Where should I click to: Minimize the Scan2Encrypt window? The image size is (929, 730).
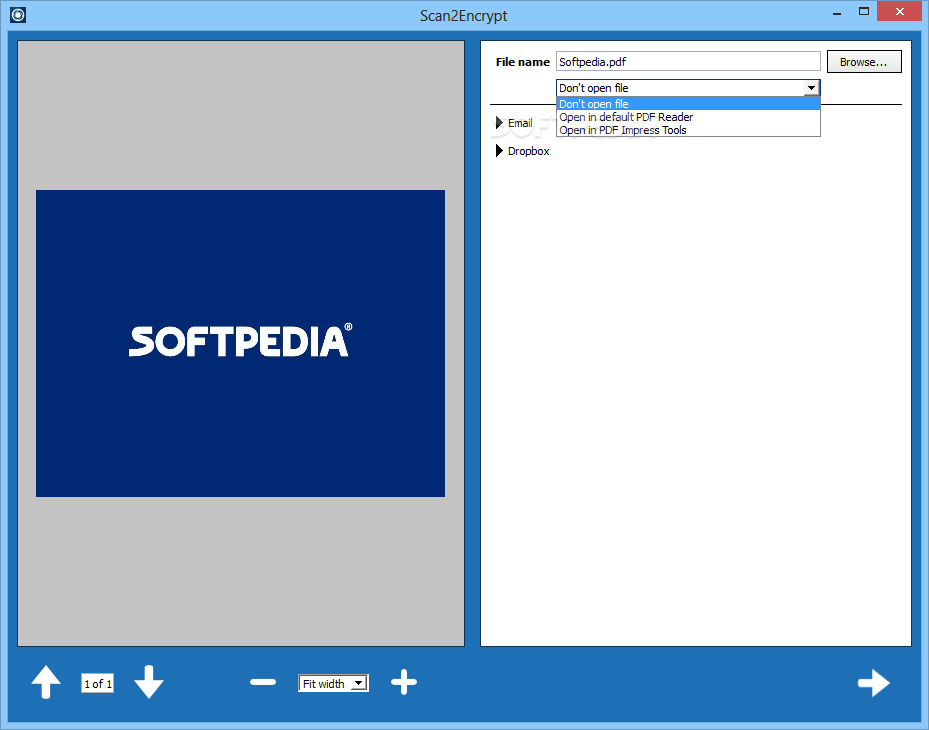click(837, 12)
